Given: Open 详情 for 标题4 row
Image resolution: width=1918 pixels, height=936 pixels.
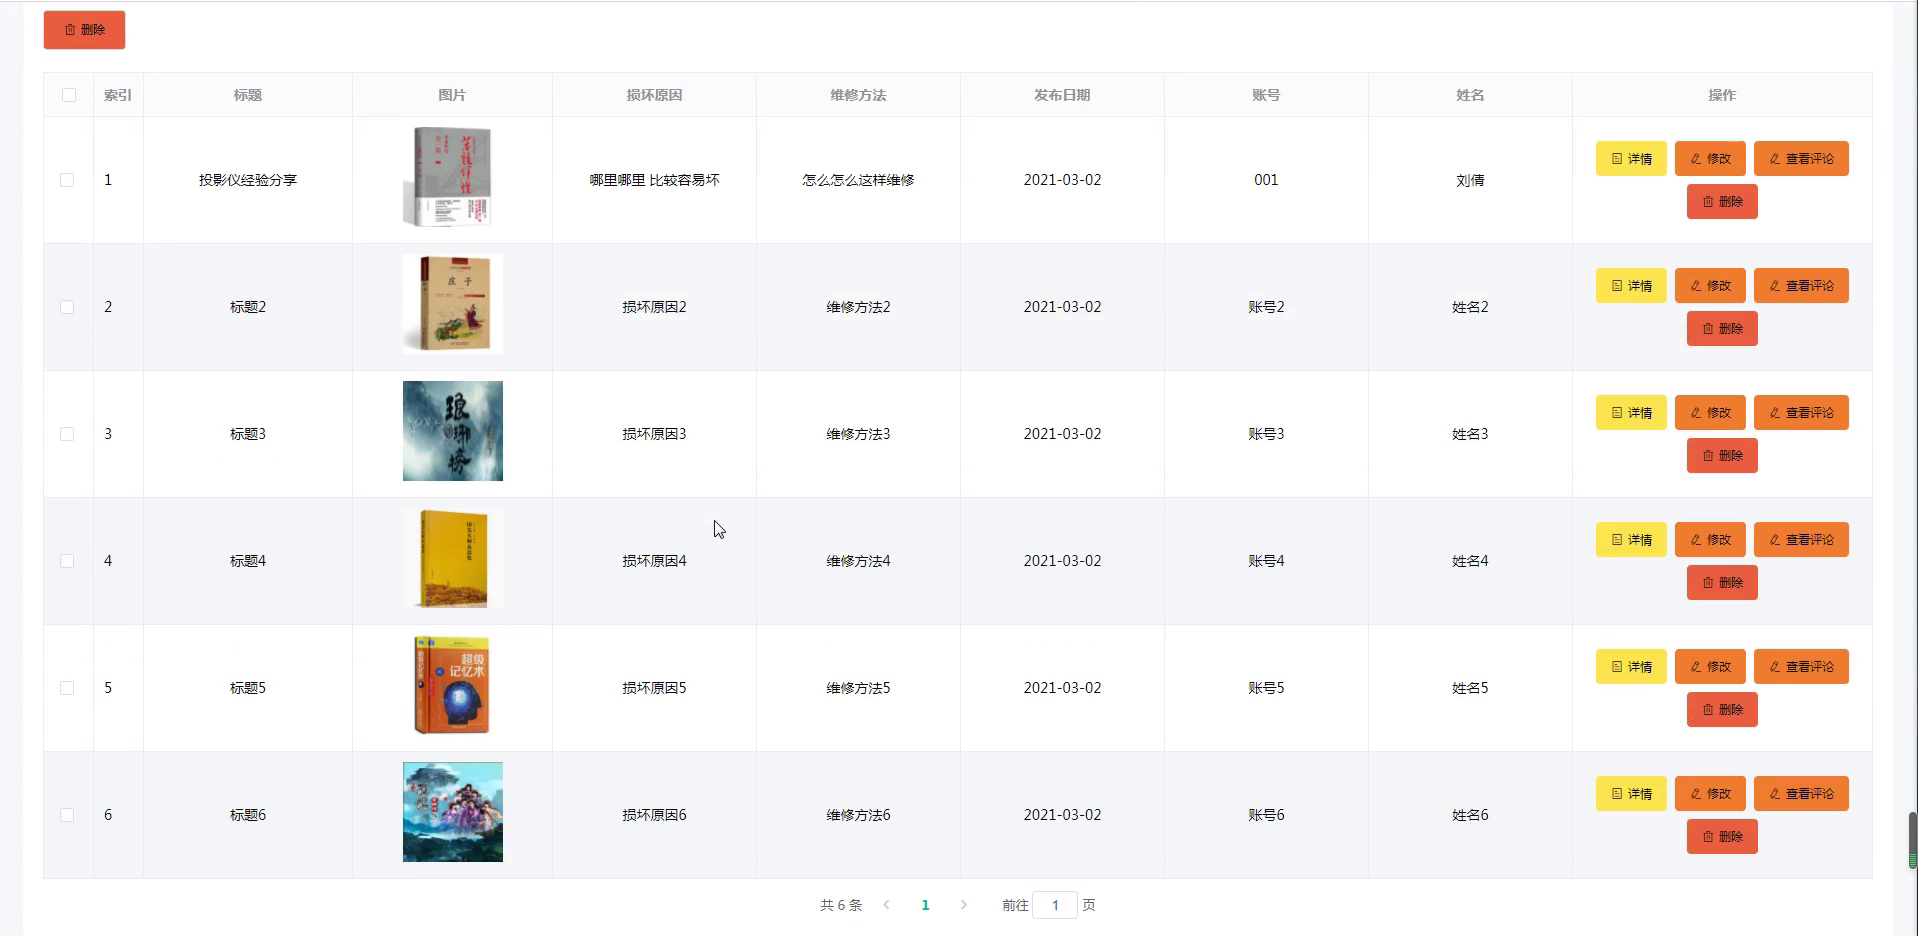Looking at the screenshot, I should pyautogui.click(x=1631, y=540).
